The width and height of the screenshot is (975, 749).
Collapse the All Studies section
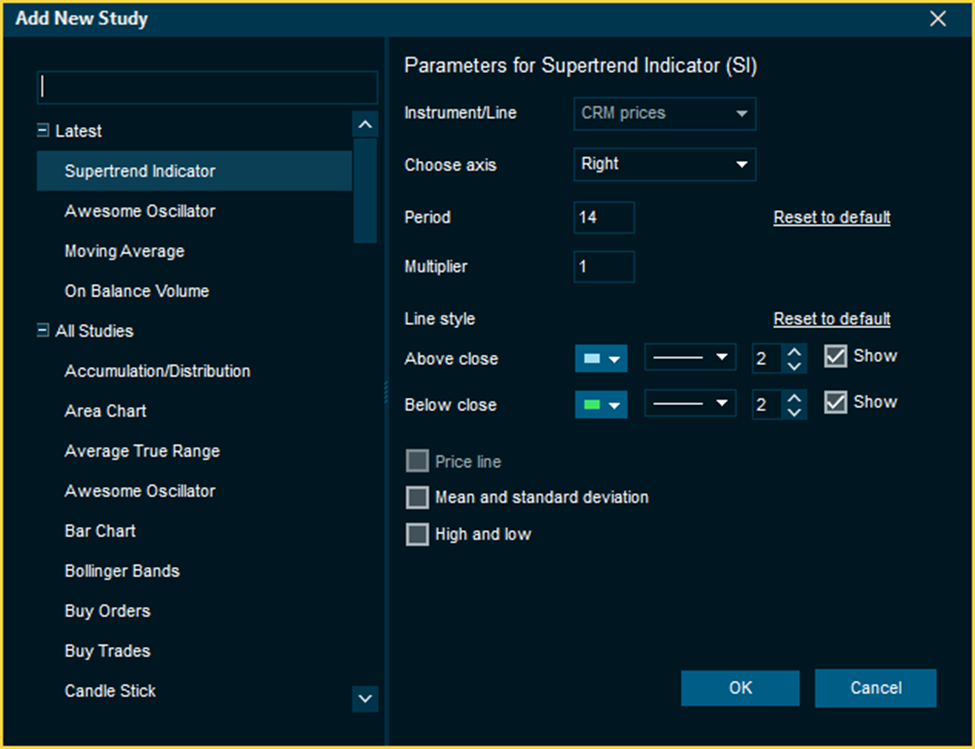pyautogui.click(x=43, y=331)
